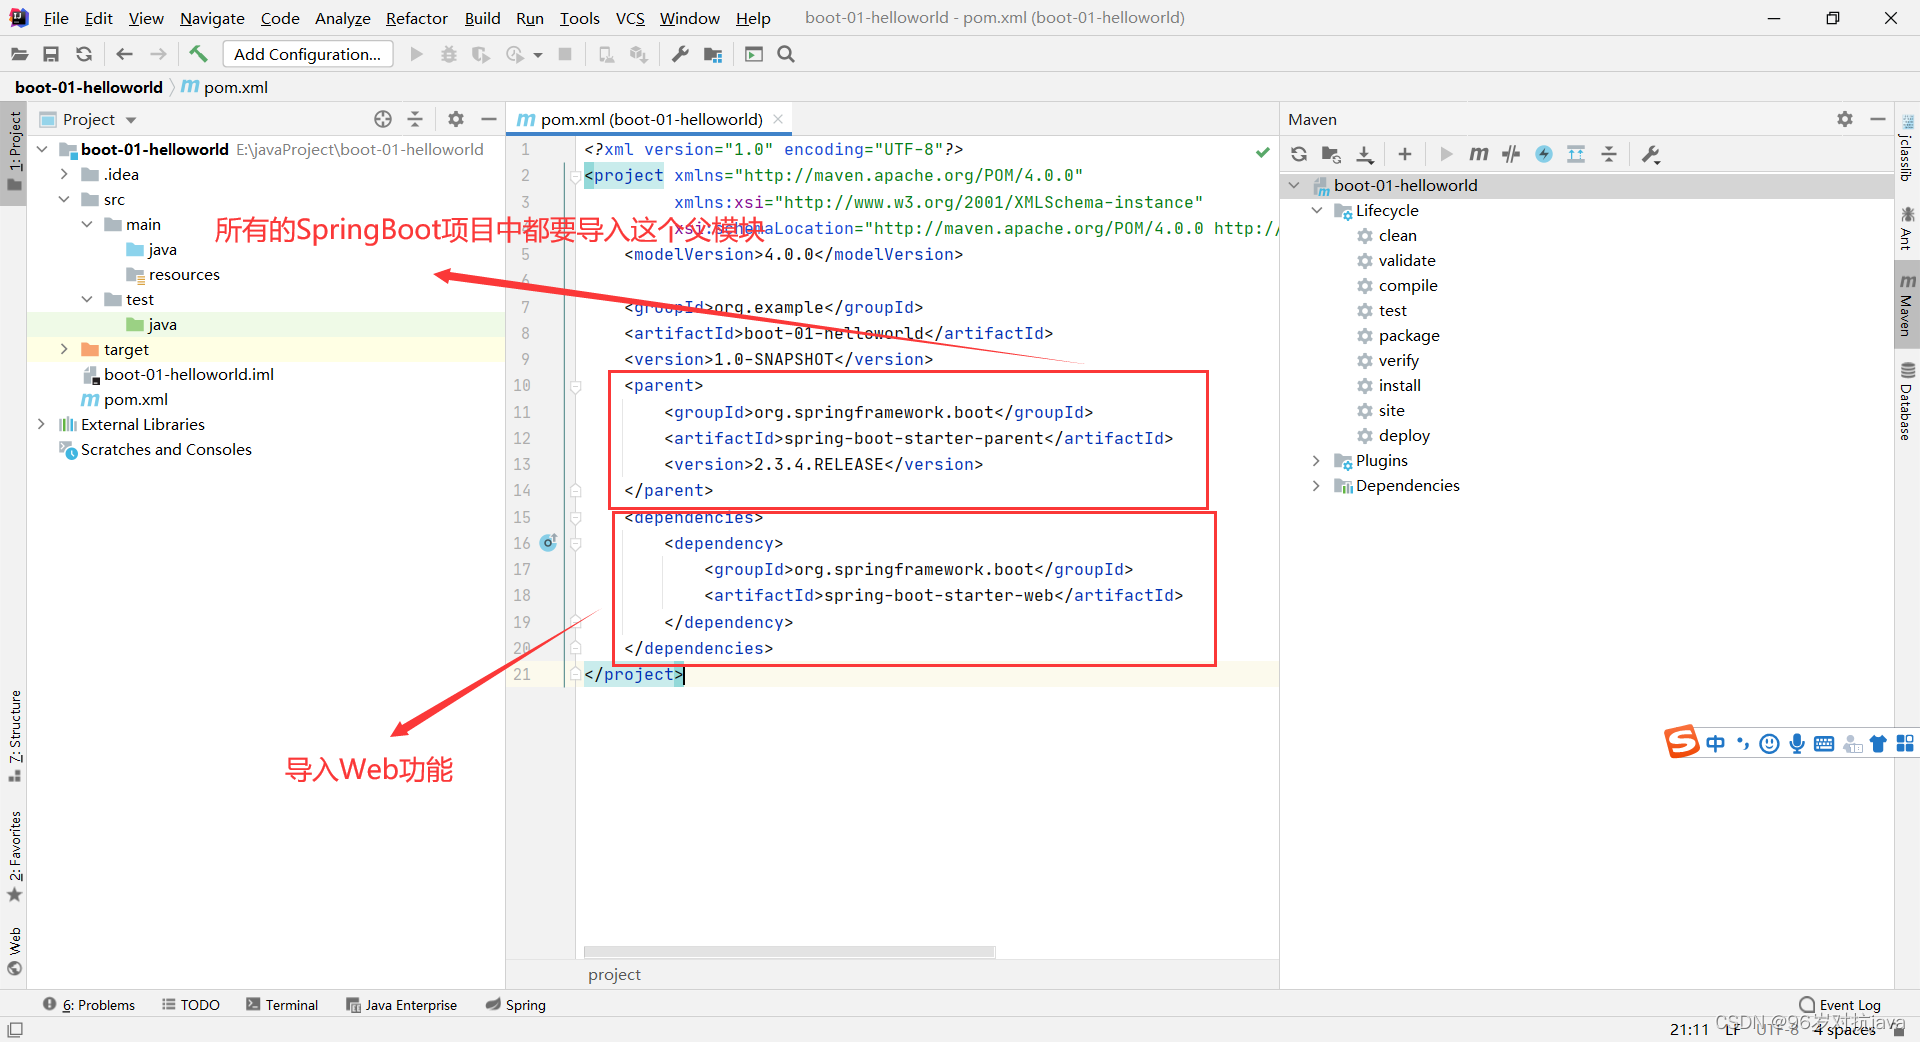Click the Save All toolbar icon
Screen dimensions: 1920x1042
point(51,54)
